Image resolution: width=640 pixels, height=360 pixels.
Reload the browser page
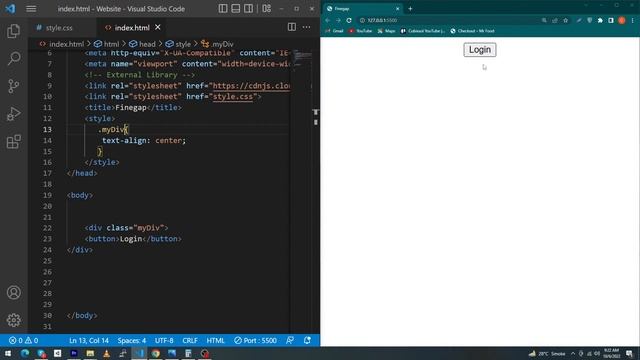349,20
